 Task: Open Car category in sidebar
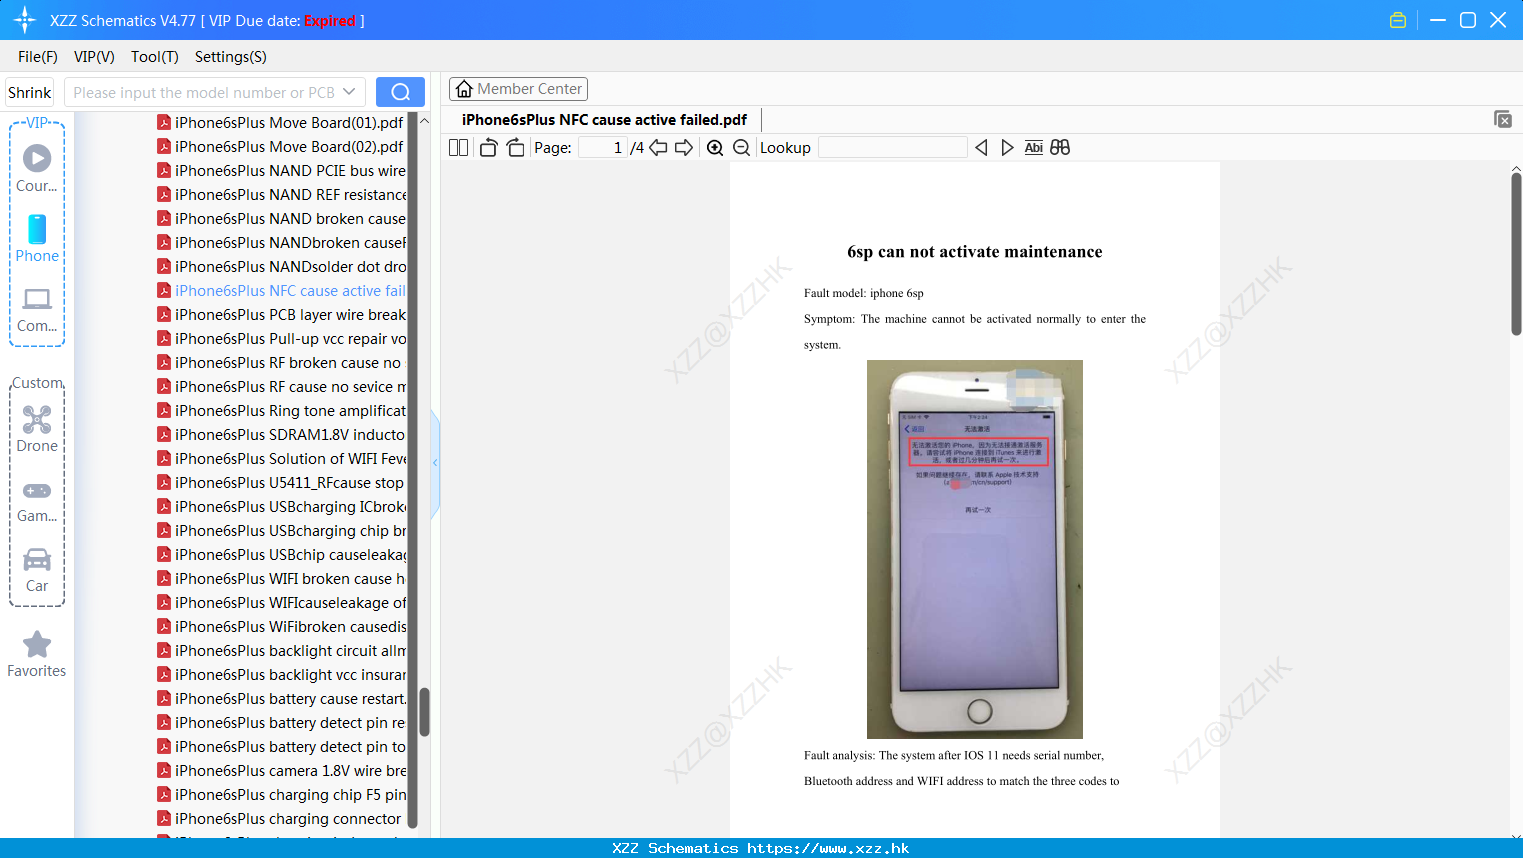click(x=37, y=570)
